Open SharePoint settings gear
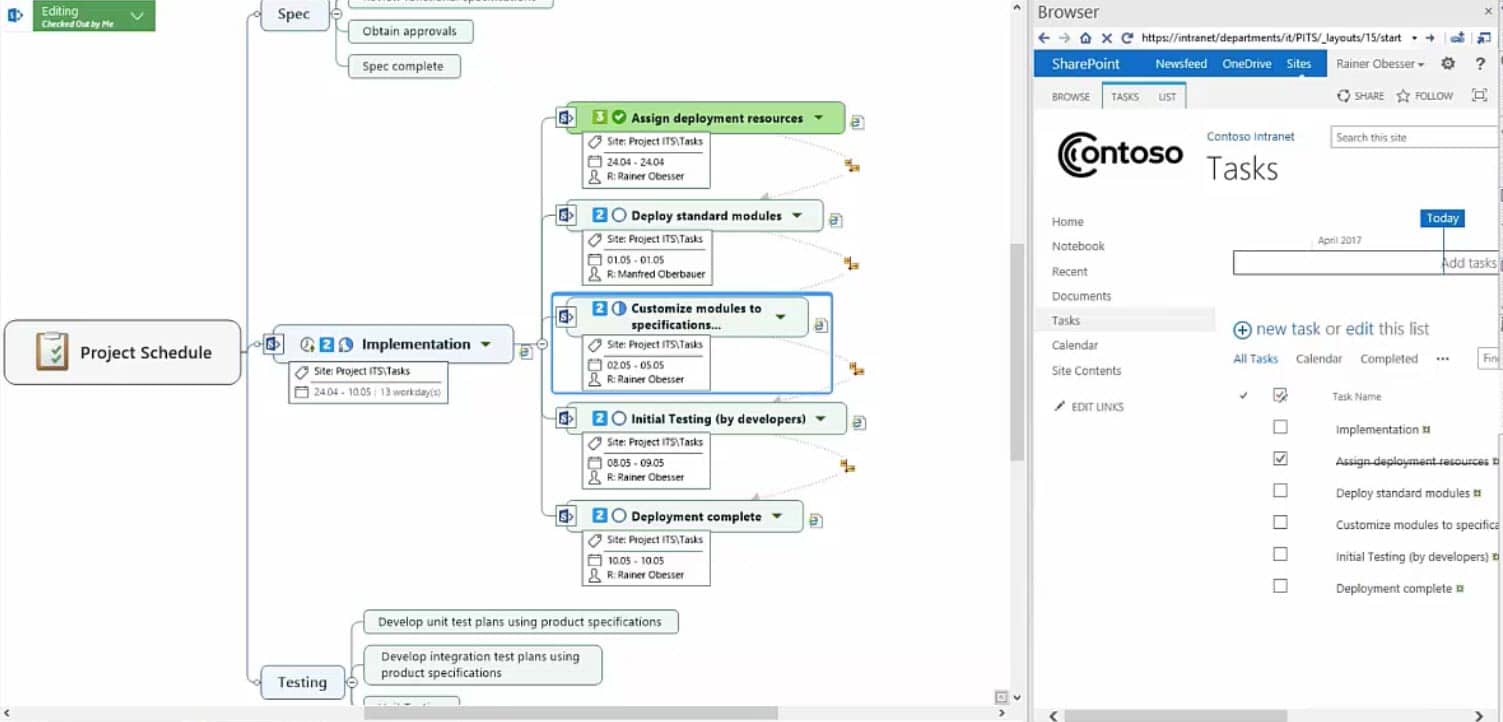 coord(1448,63)
